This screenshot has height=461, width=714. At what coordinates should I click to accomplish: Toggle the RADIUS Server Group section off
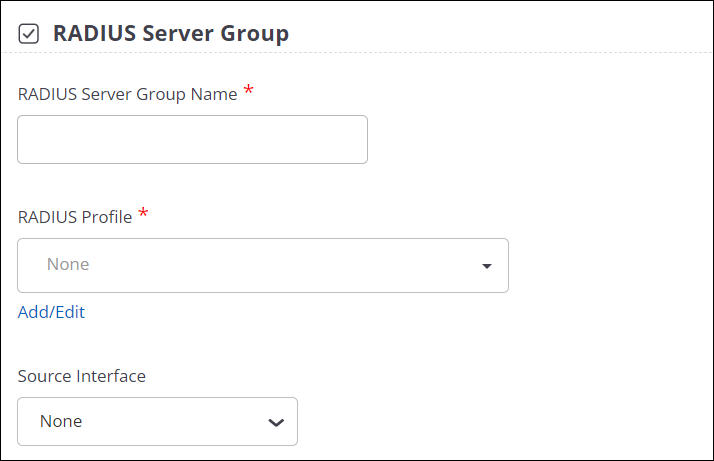(29, 34)
